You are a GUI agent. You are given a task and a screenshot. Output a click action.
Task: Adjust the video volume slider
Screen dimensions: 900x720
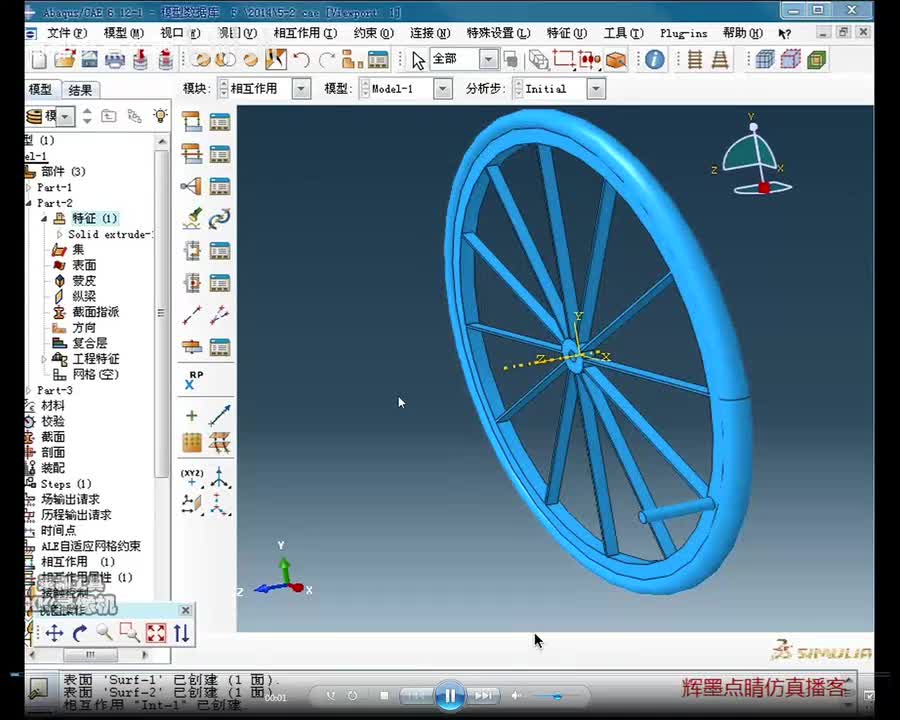(557, 696)
